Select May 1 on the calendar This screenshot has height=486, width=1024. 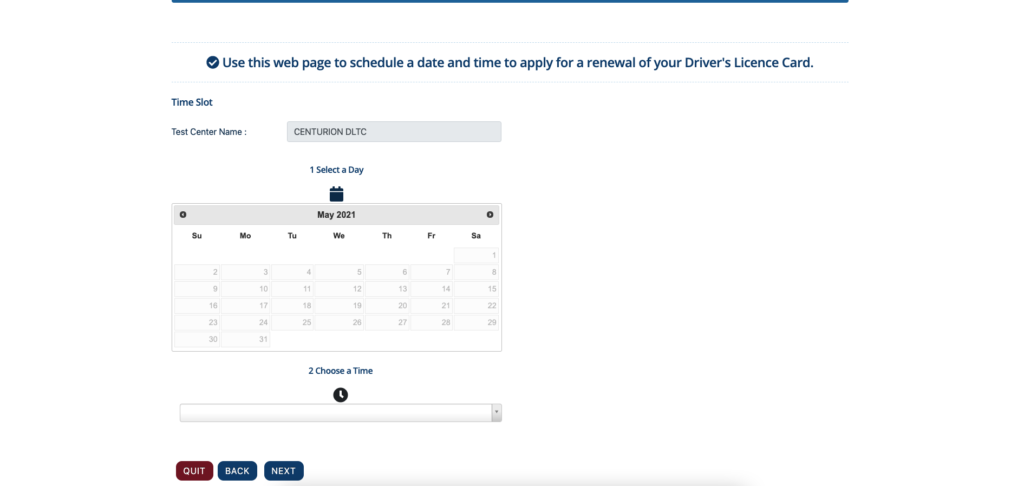pyautogui.click(x=476, y=255)
